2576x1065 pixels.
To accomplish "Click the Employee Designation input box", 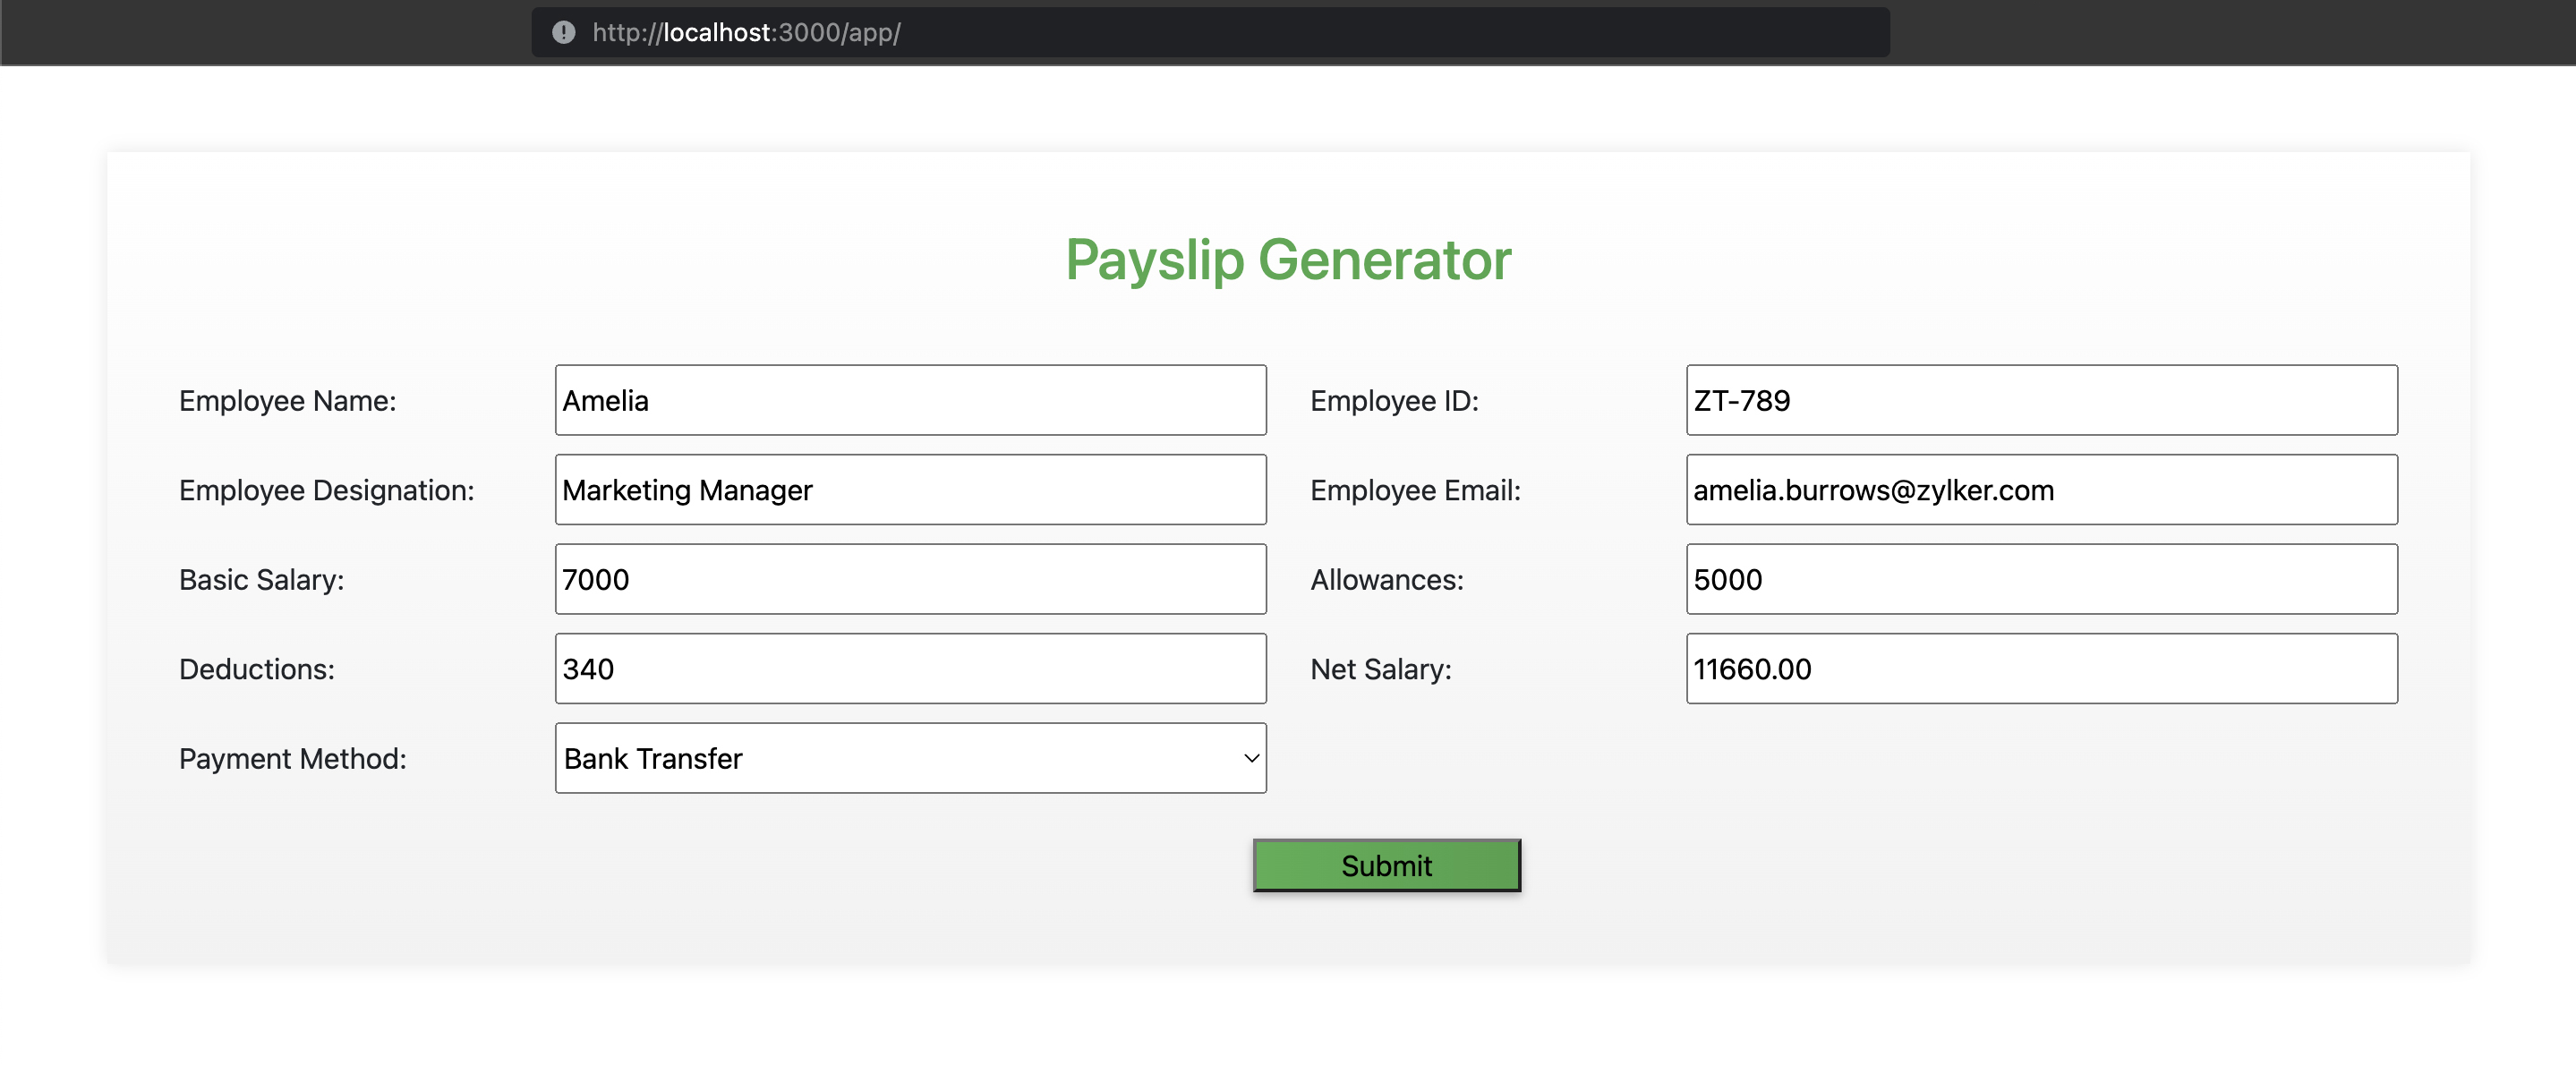I will coord(910,490).
